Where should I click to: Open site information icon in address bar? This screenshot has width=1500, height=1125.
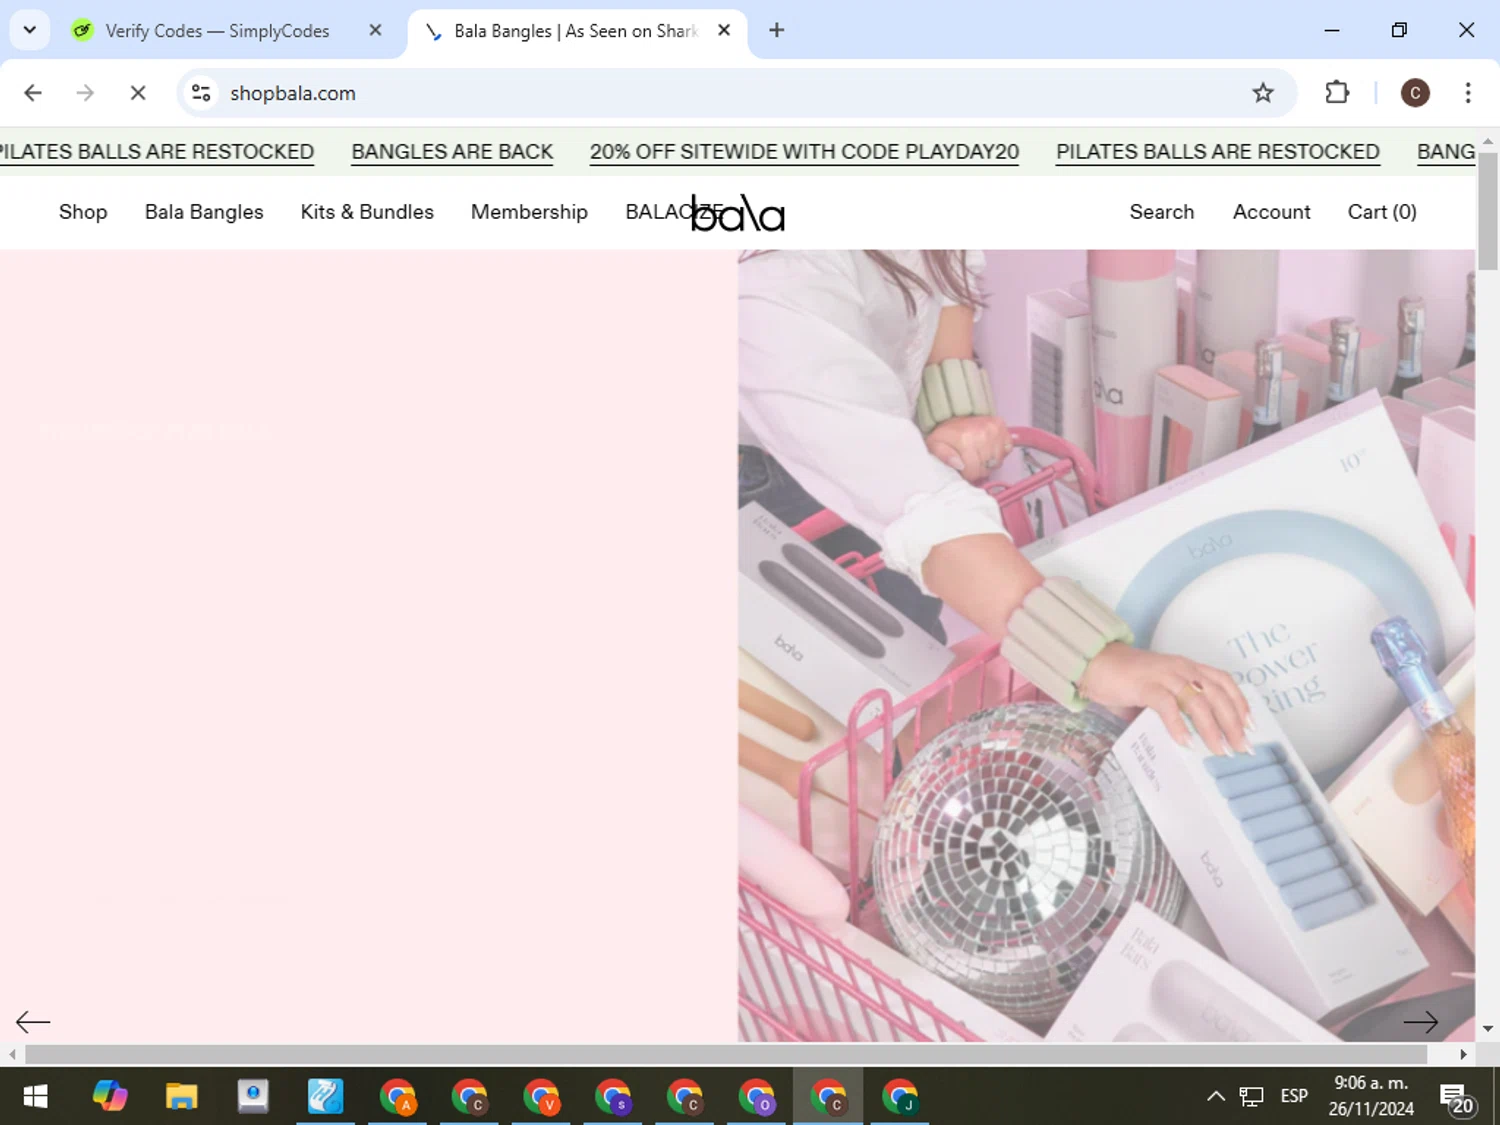[x=201, y=93]
